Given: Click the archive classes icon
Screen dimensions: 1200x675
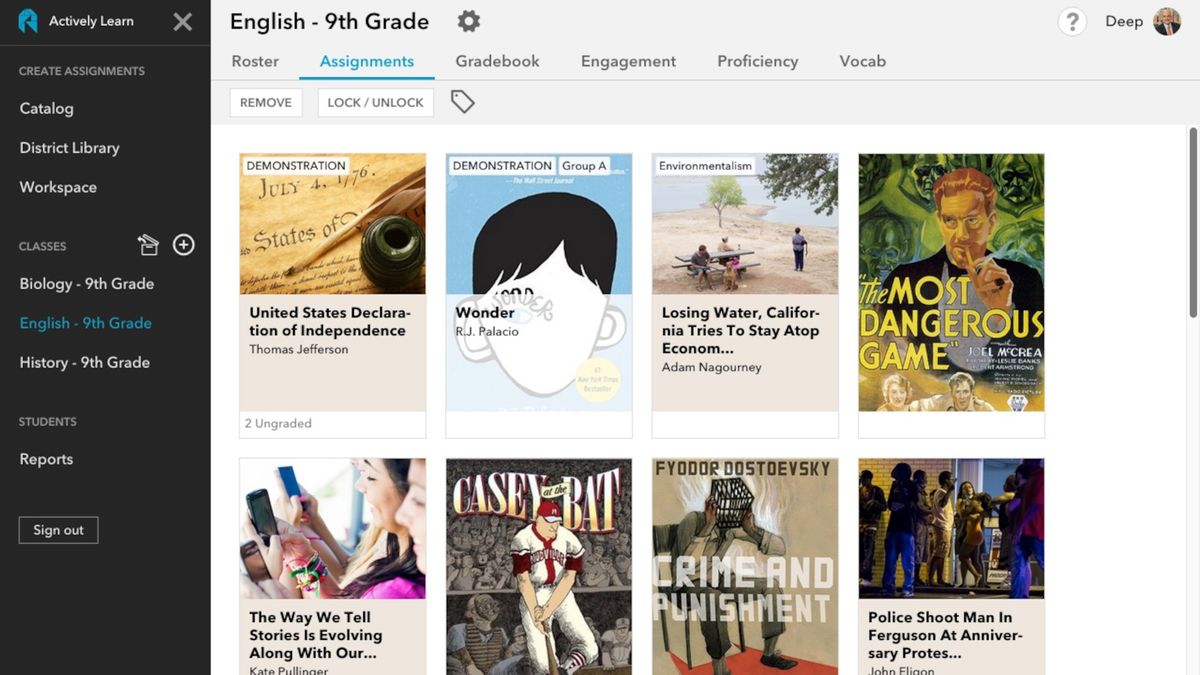Looking at the screenshot, I should 148,244.
